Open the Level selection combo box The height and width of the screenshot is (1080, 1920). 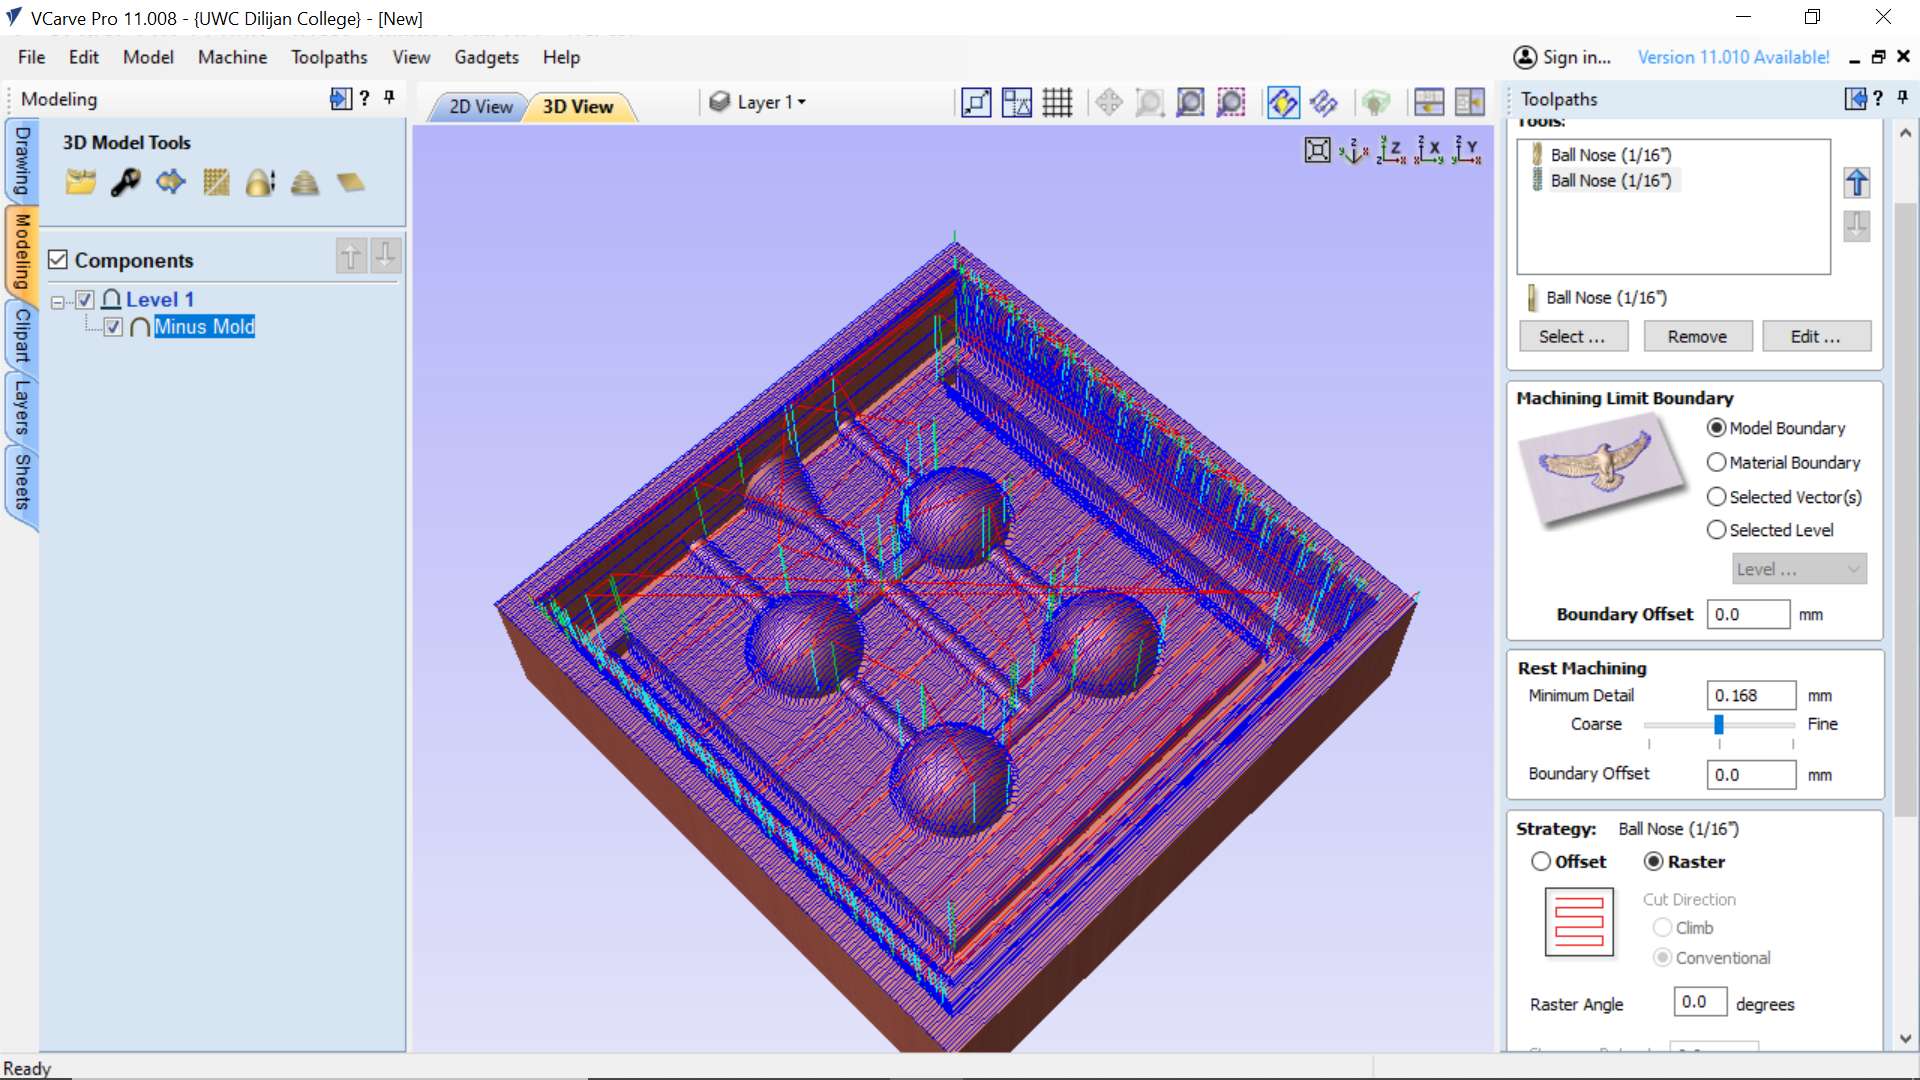pos(1799,569)
